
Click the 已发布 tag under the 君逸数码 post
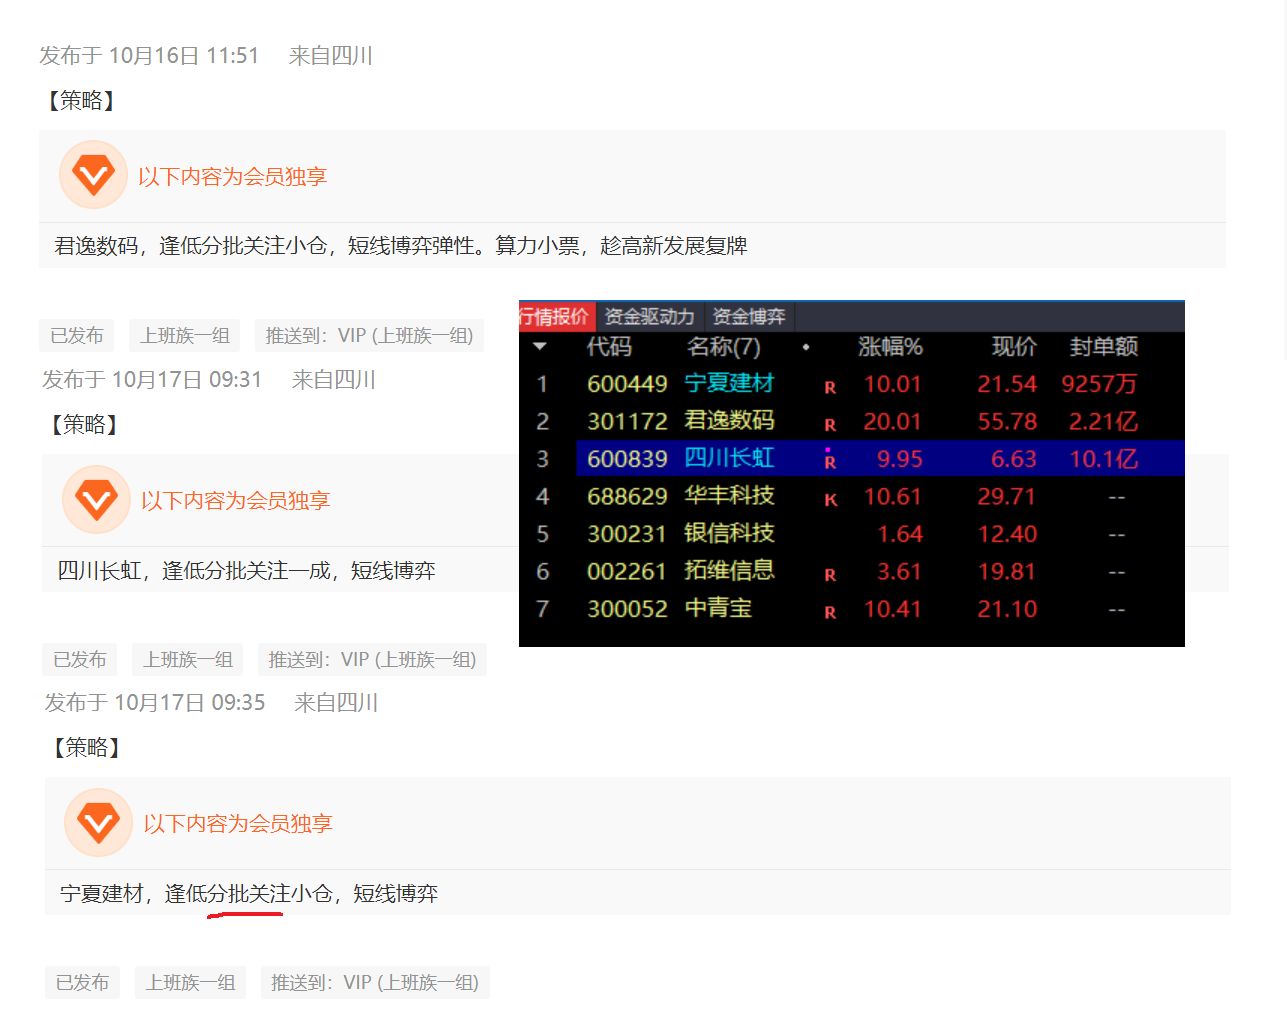point(77,336)
